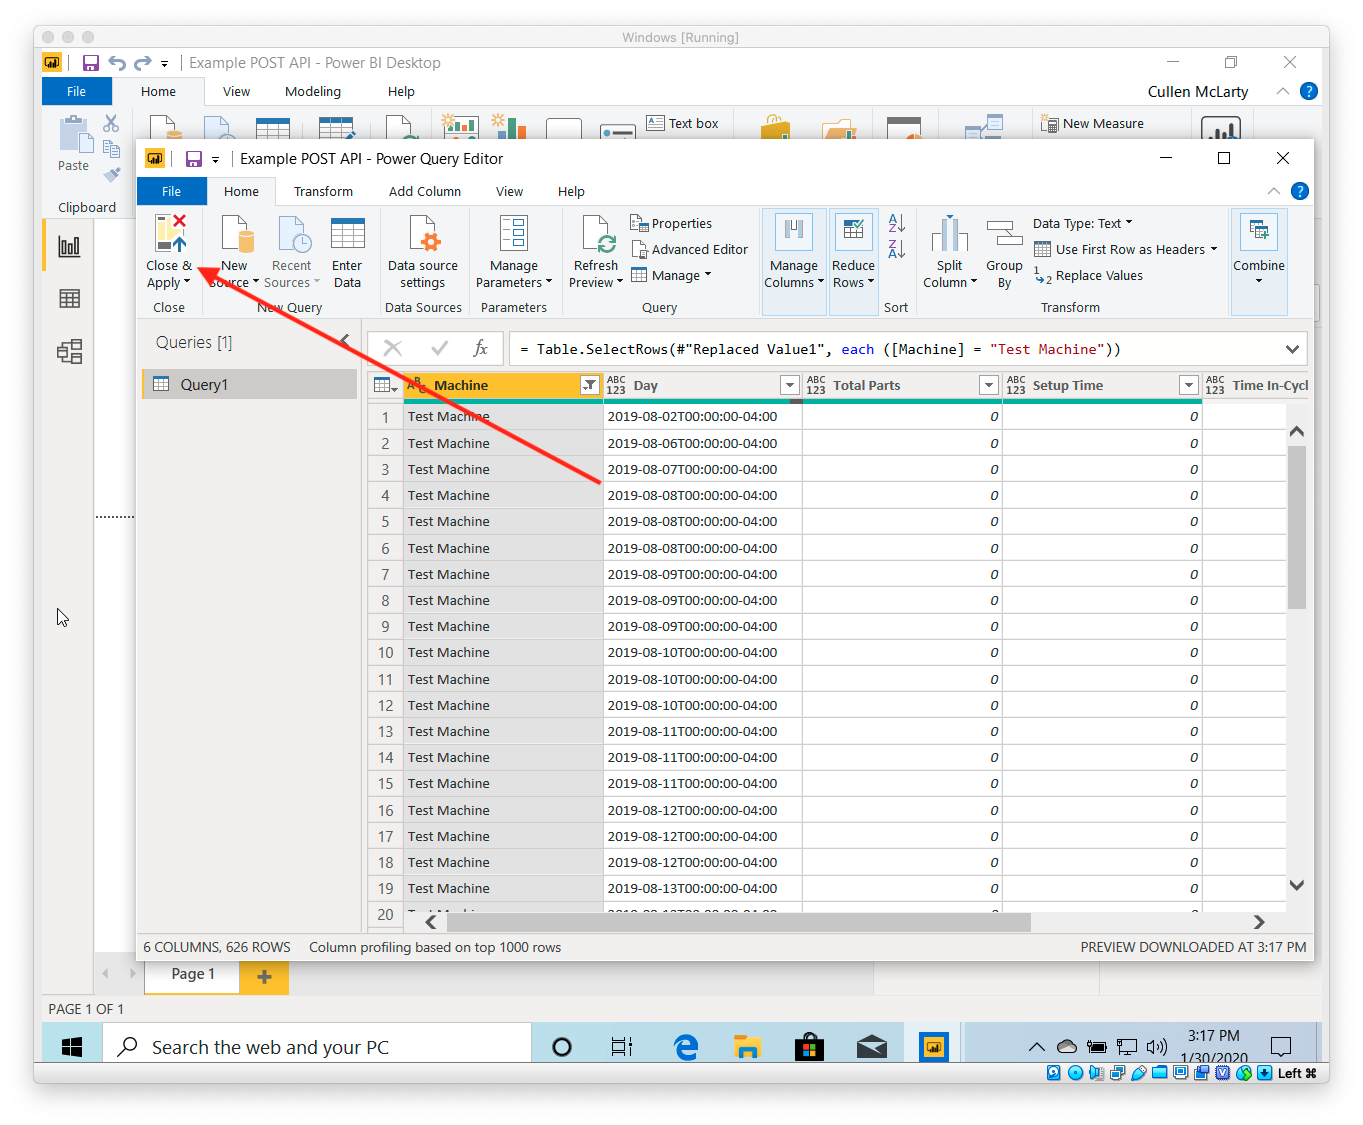Open the table options menu icon

pos(385,385)
